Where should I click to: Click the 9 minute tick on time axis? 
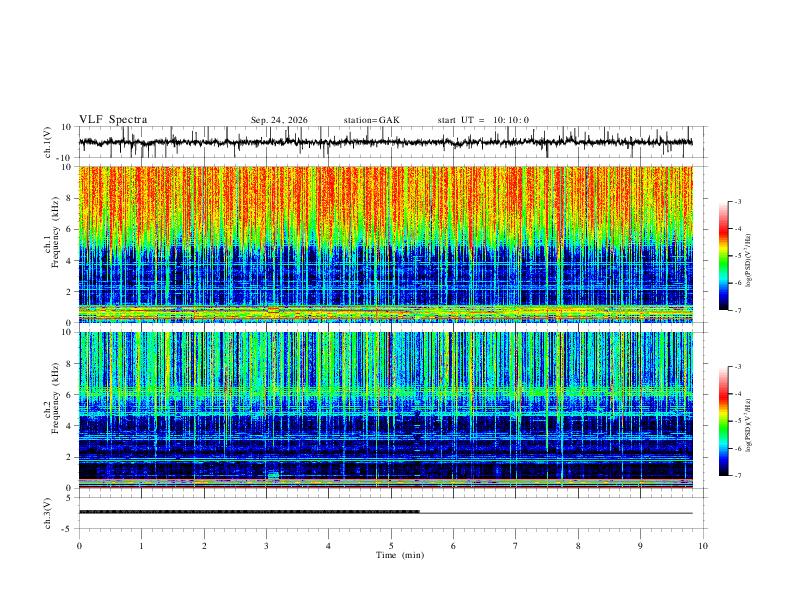(640, 546)
